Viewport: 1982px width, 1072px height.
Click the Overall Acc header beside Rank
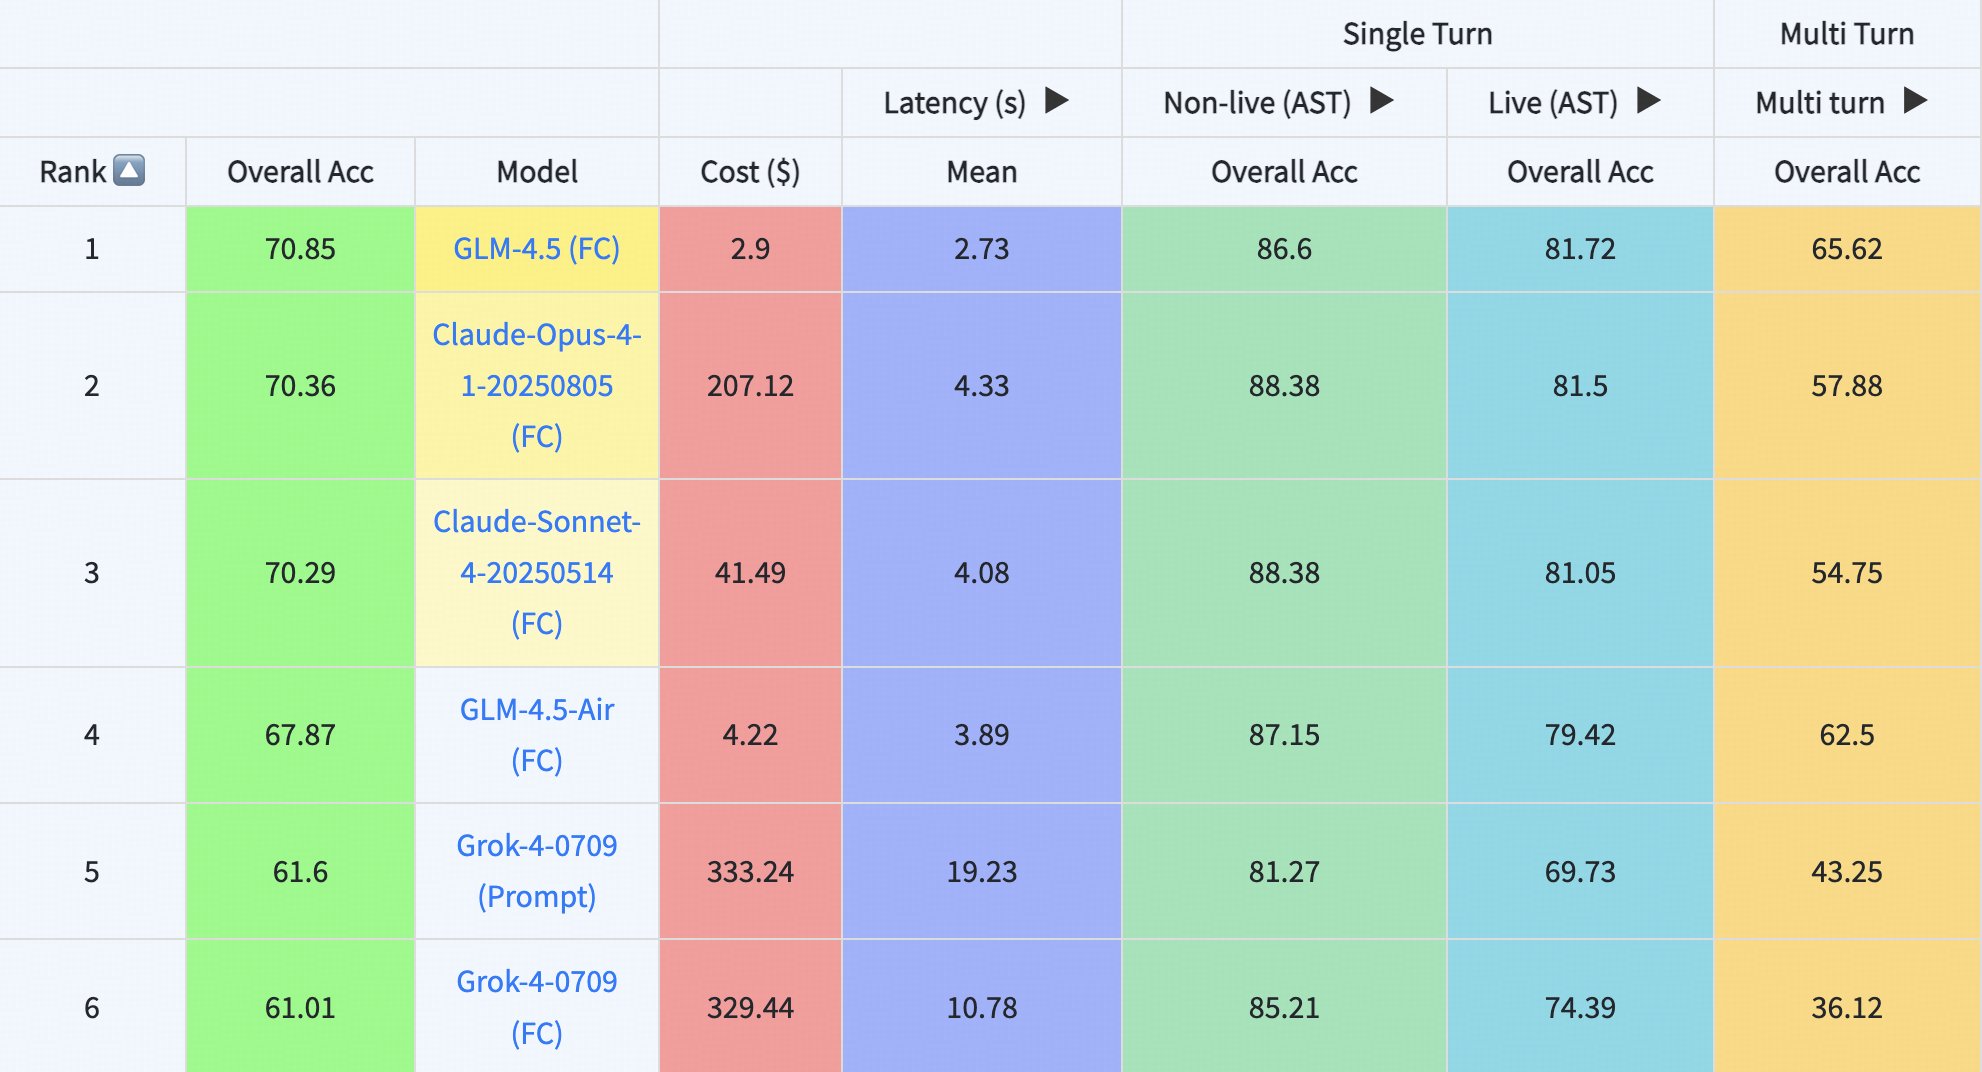300,171
